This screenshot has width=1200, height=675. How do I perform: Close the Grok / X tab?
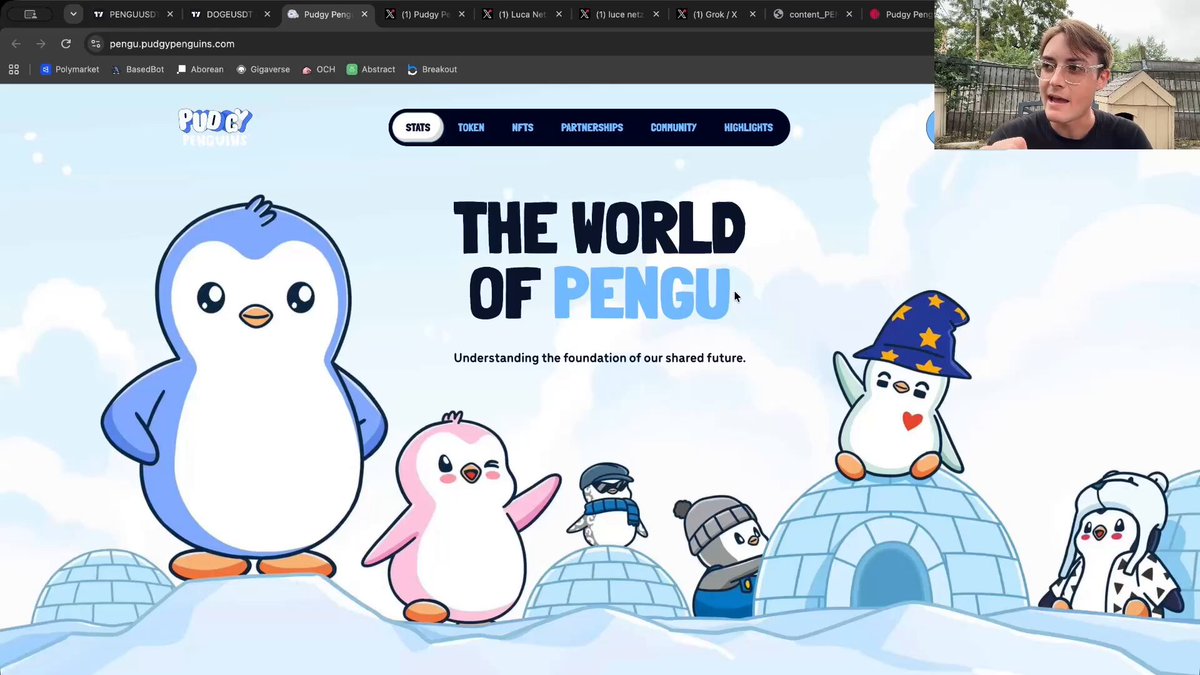[752, 14]
